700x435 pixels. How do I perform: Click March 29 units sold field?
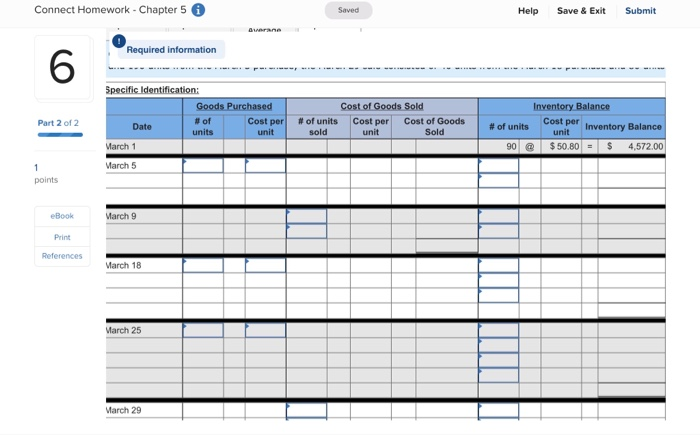coord(306,411)
